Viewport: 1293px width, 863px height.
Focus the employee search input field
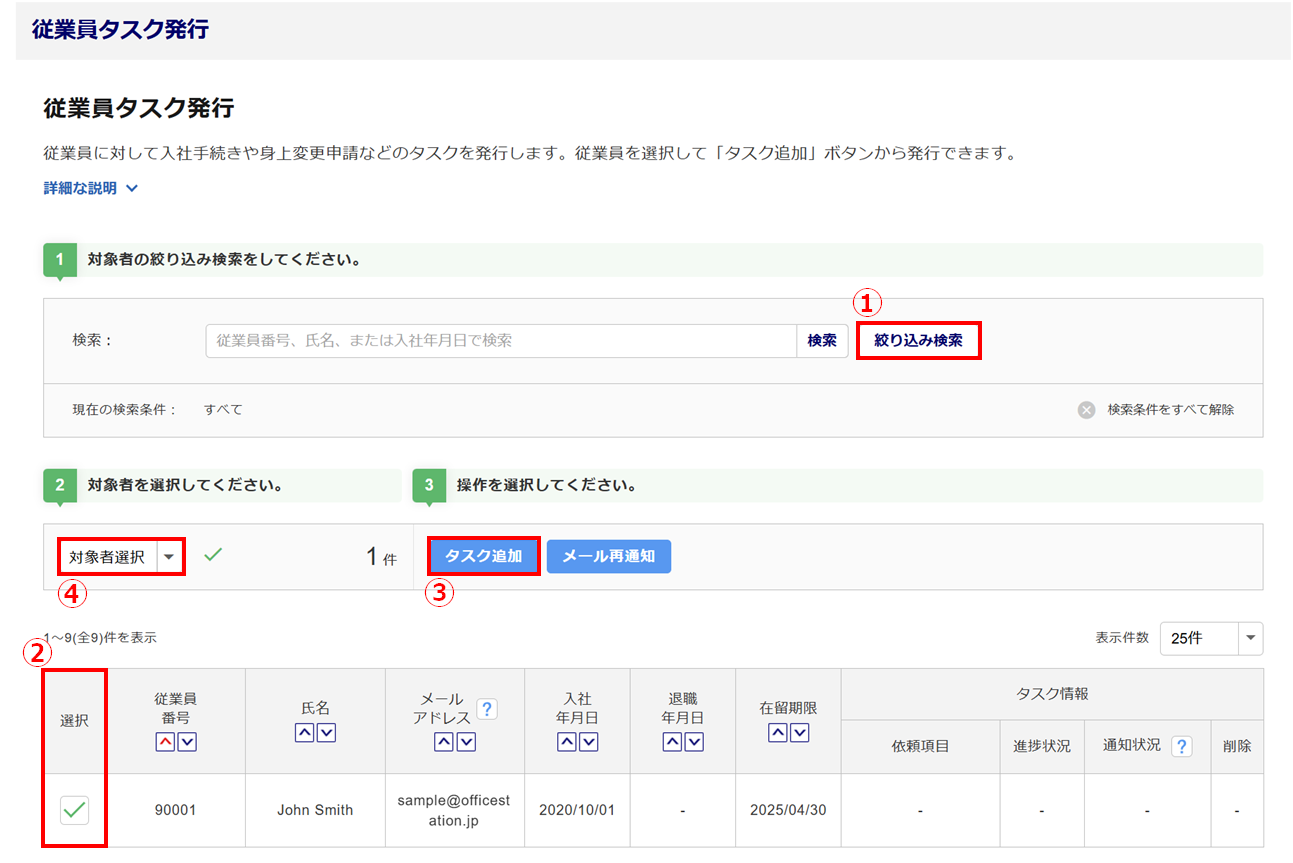pyautogui.click(x=500, y=341)
